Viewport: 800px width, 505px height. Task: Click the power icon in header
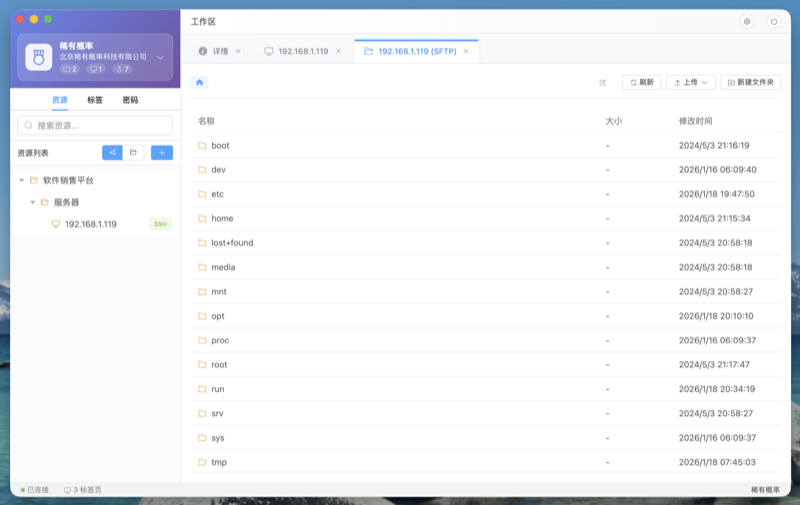click(x=774, y=21)
